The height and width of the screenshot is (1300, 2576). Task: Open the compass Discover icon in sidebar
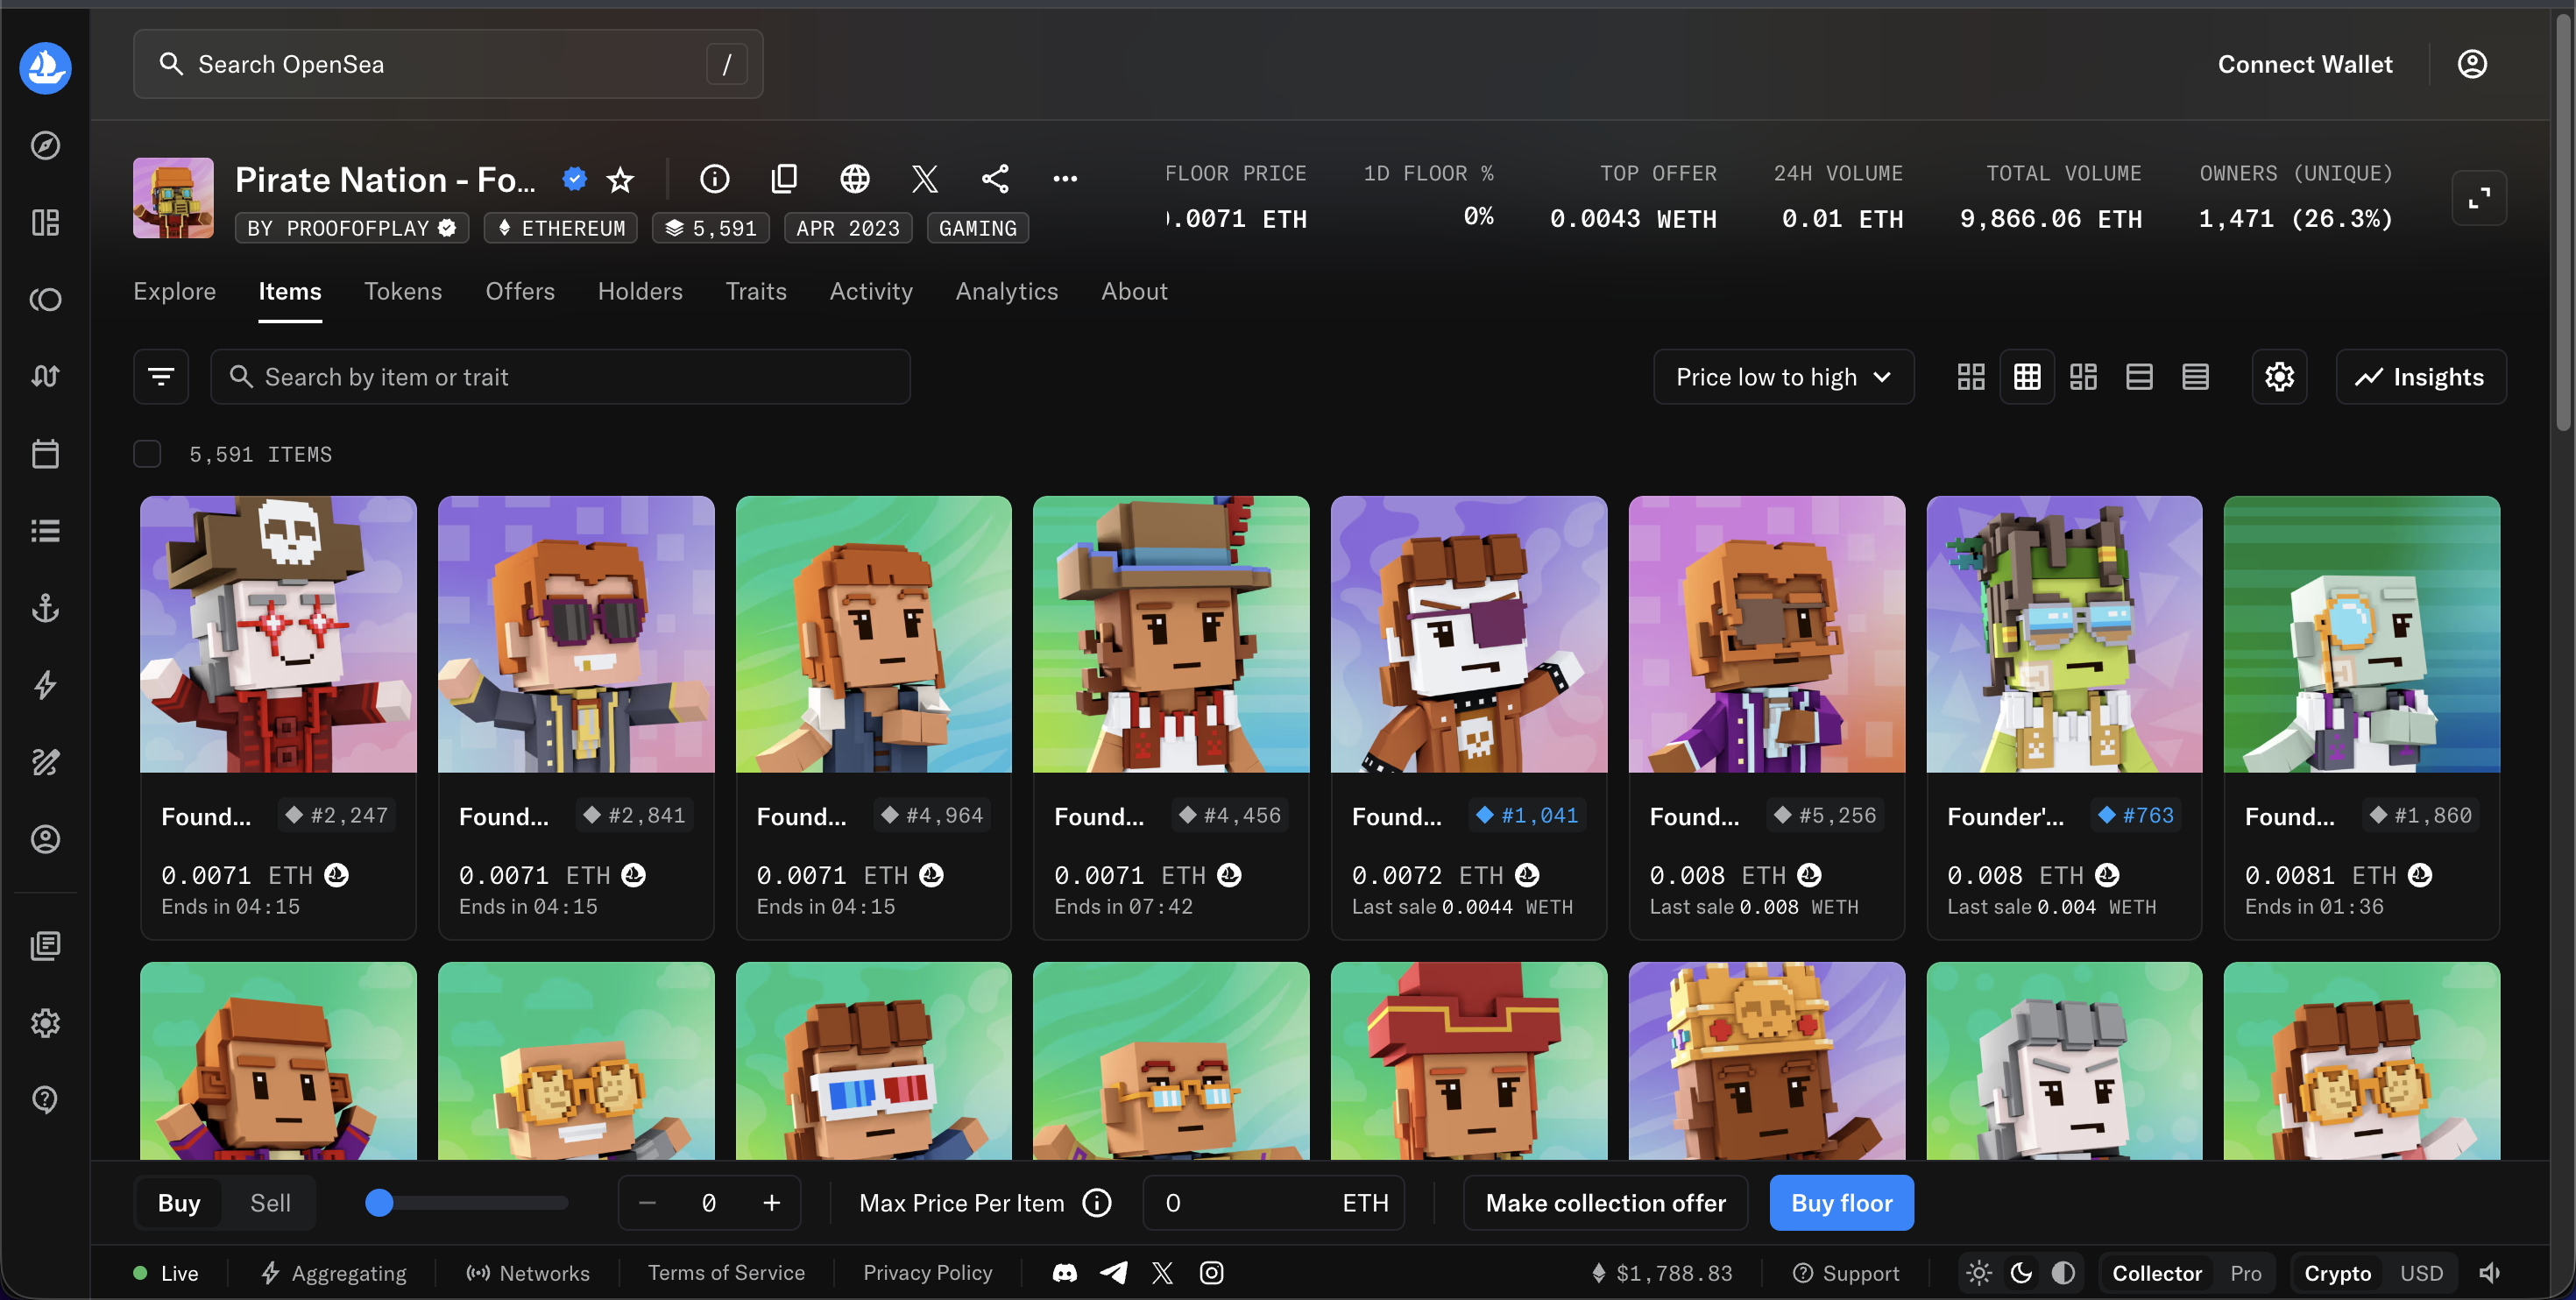coord(45,146)
